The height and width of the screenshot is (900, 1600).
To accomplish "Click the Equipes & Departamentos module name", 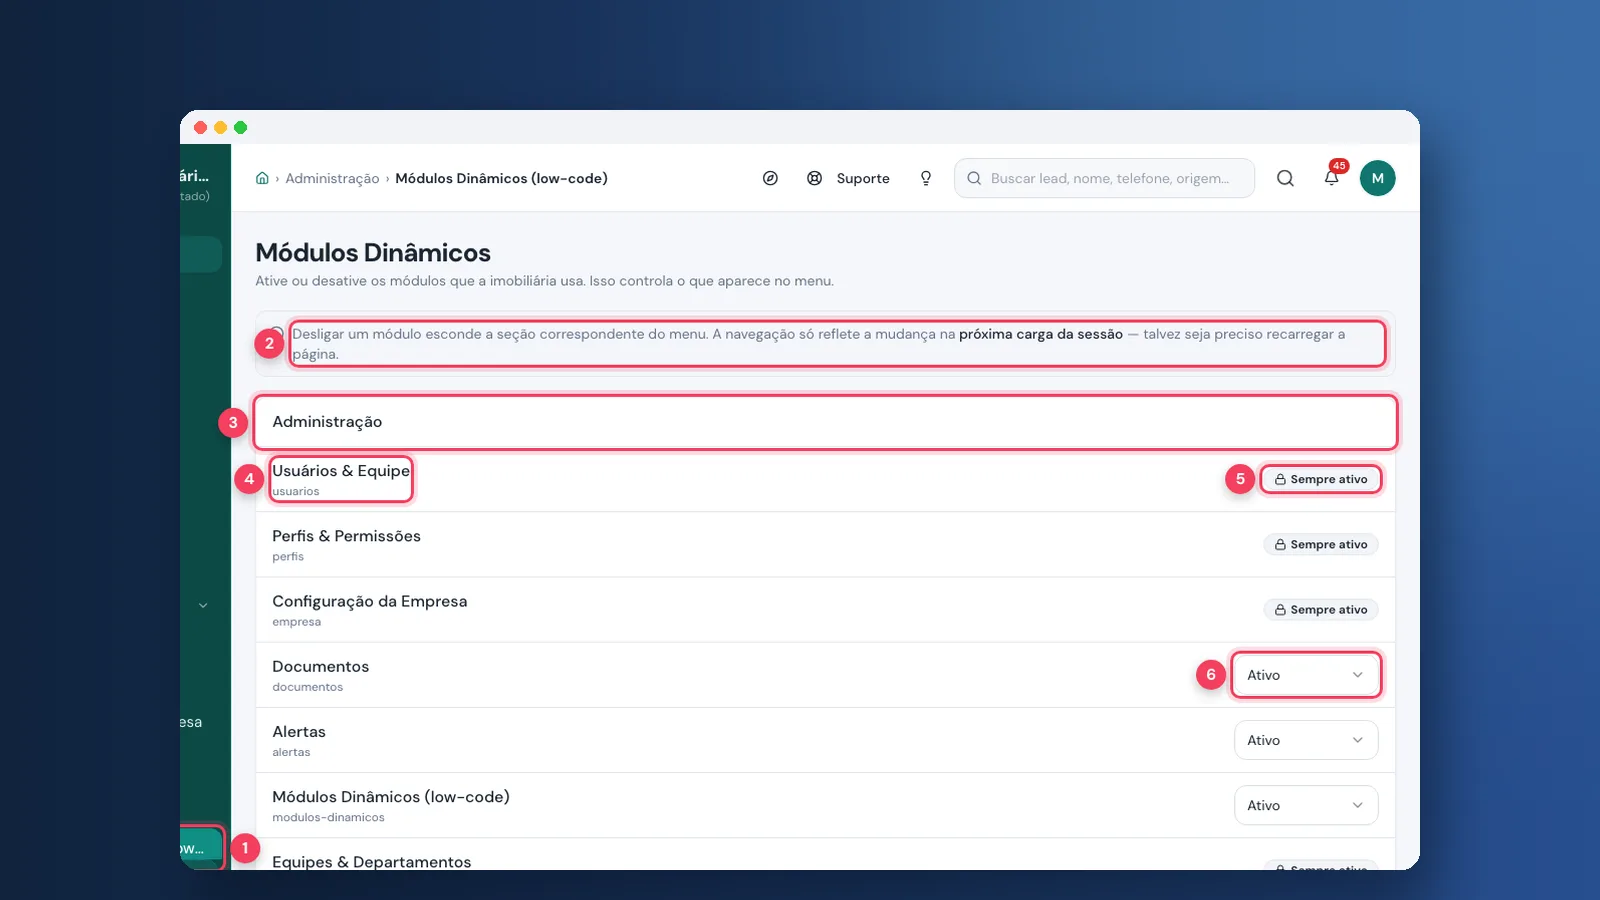I will (x=371, y=861).
